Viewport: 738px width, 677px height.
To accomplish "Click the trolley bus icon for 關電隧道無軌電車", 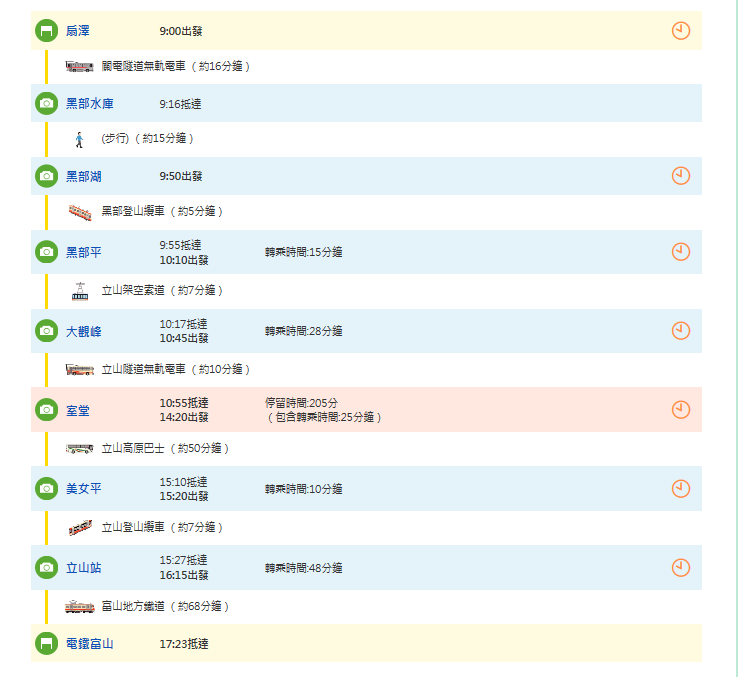I will coord(80,67).
